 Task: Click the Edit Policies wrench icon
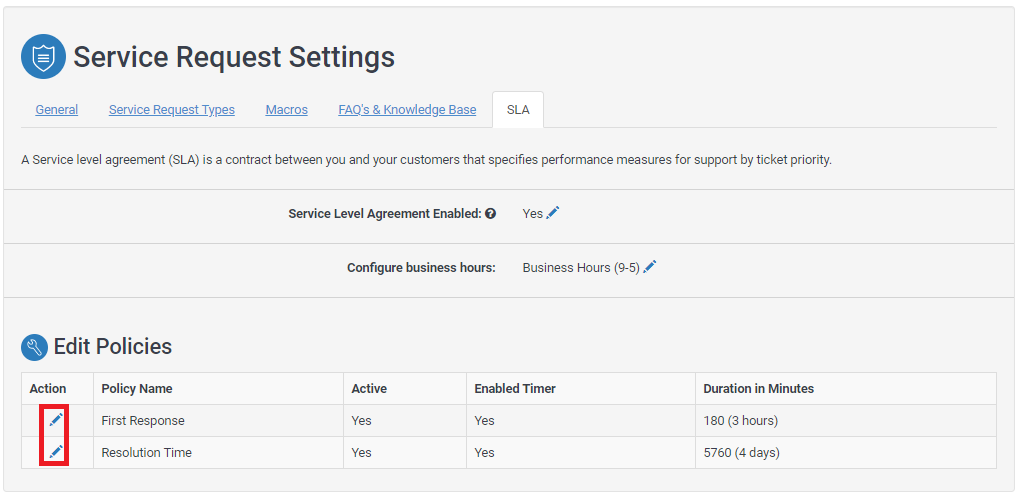pos(34,347)
